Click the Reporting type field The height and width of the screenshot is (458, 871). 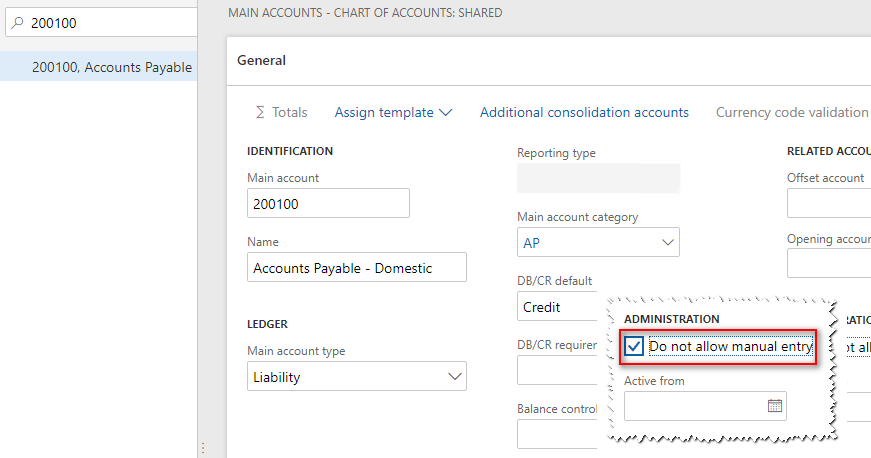click(x=598, y=178)
